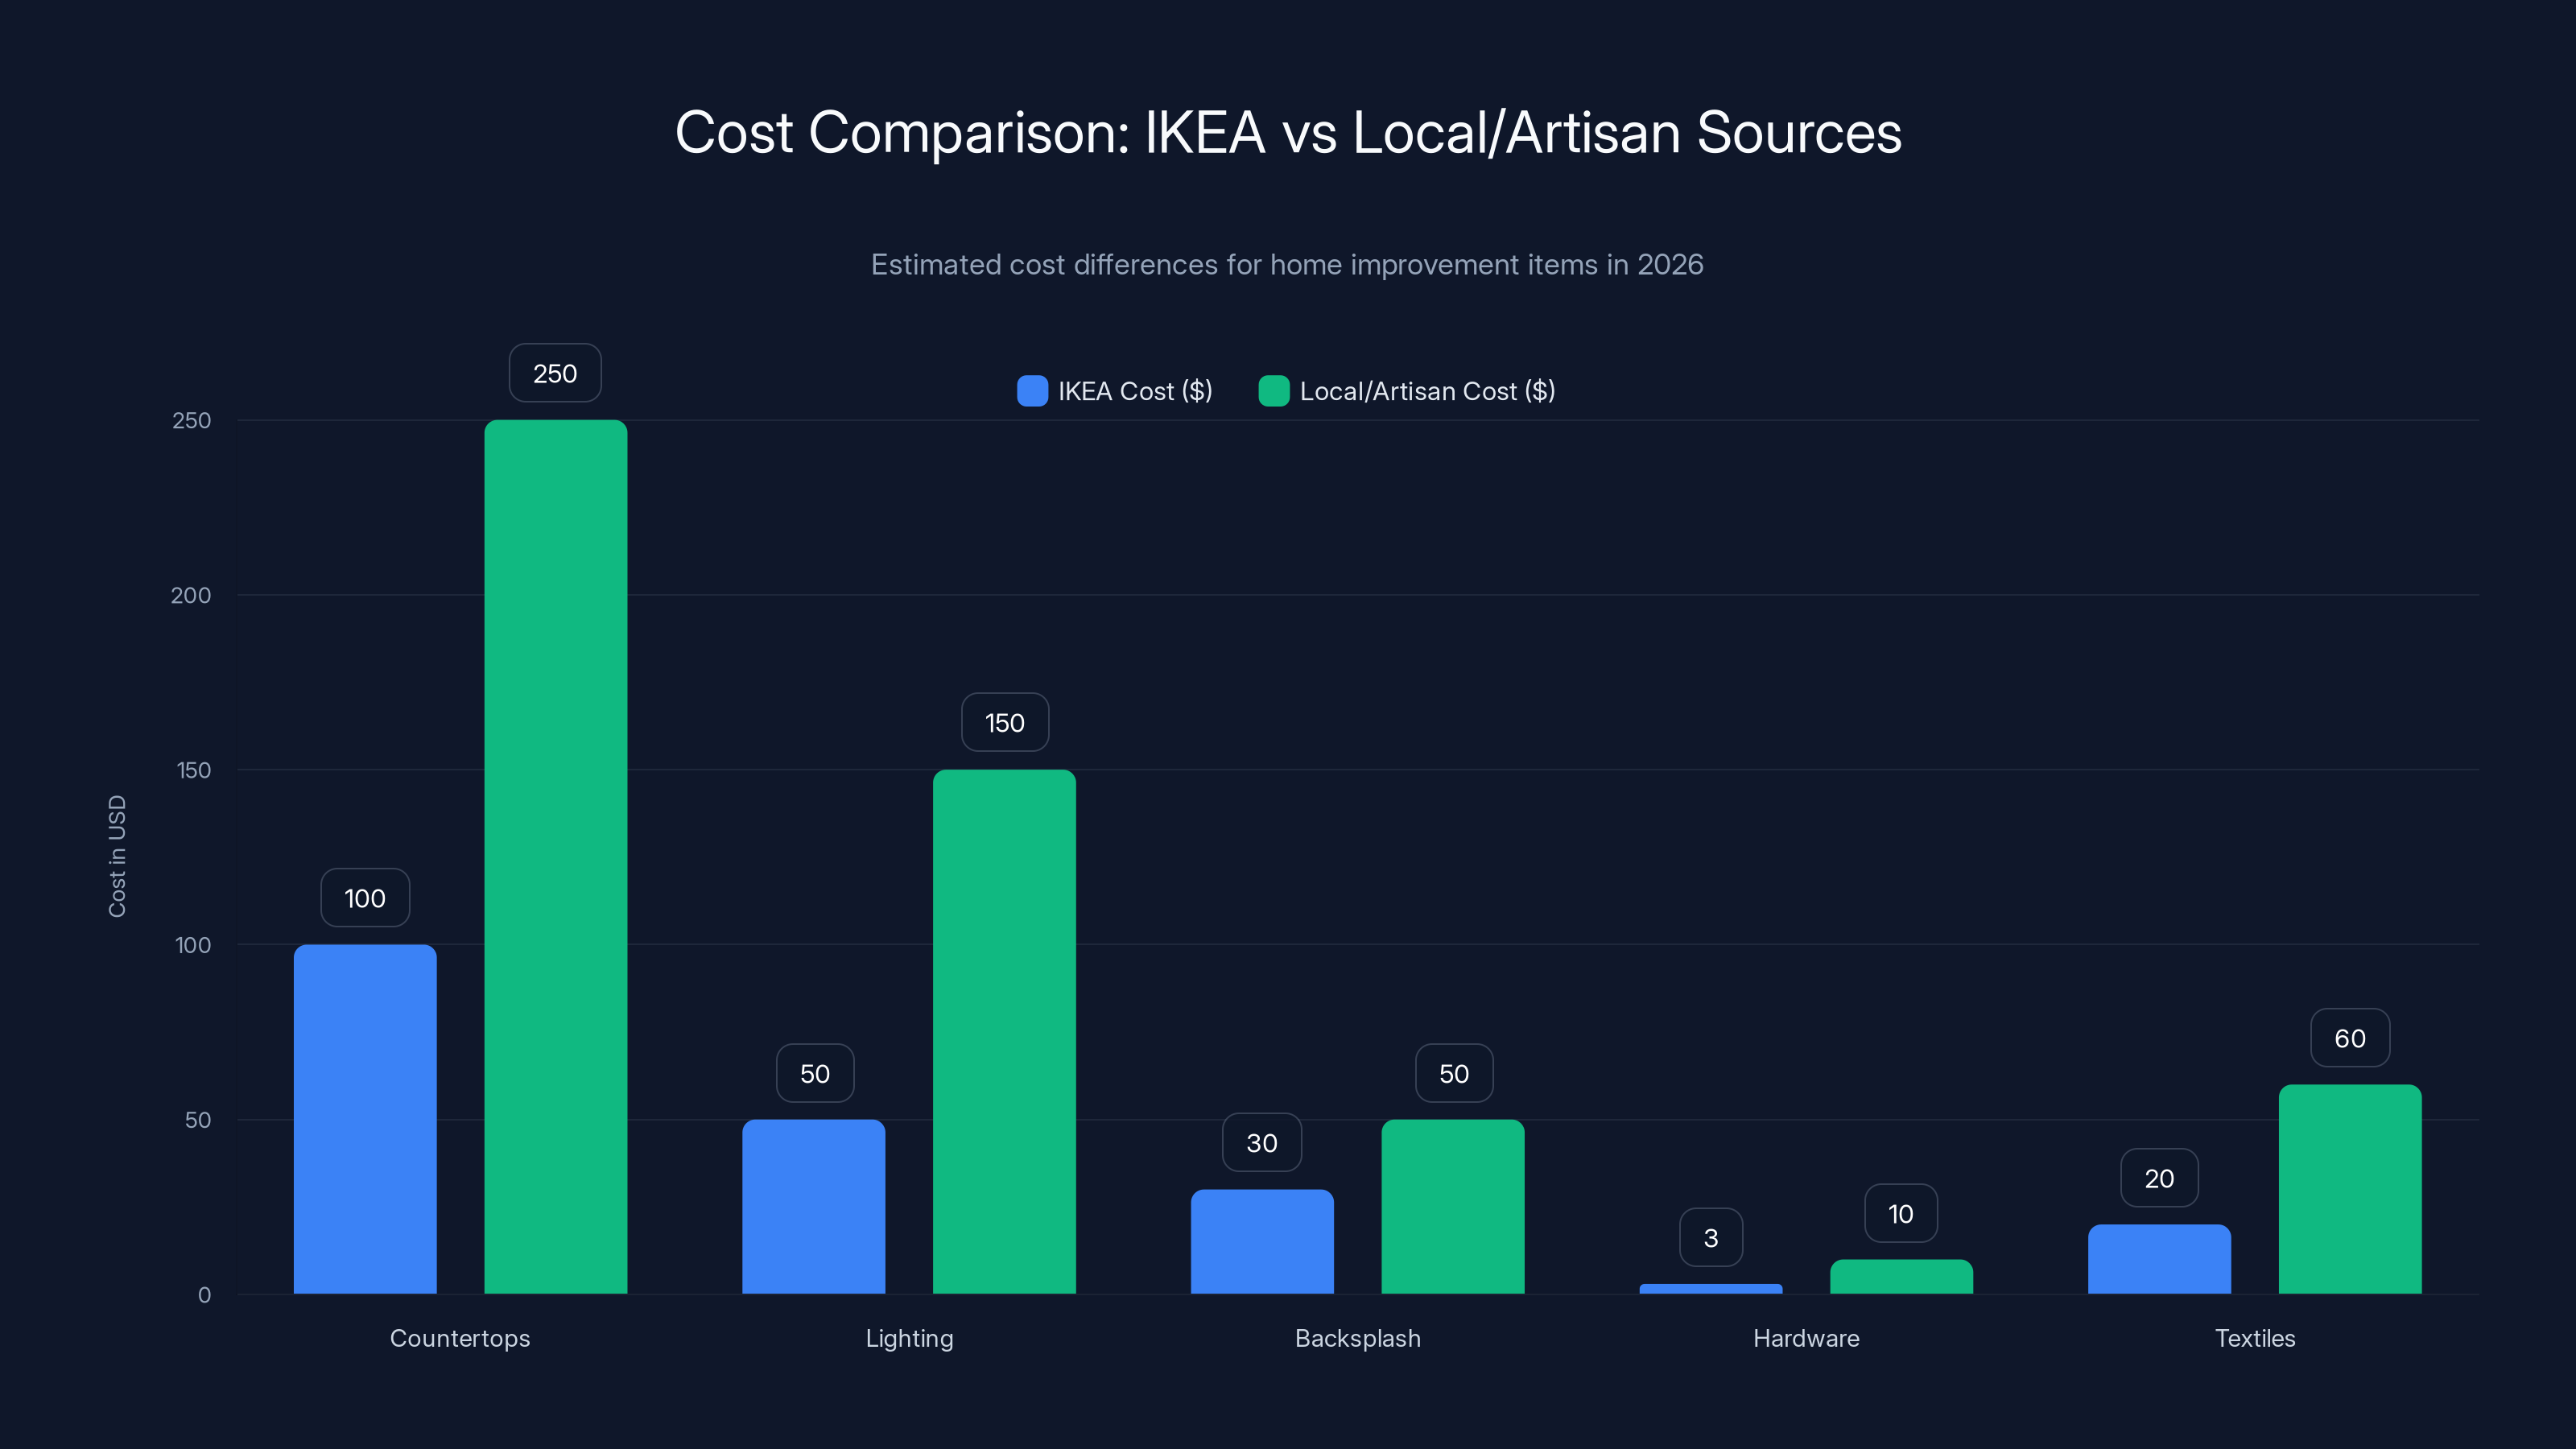This screenshot has width=2576, height=1449.
Task: Click the 250 y-axis tick label
Action: click(192, 420)
